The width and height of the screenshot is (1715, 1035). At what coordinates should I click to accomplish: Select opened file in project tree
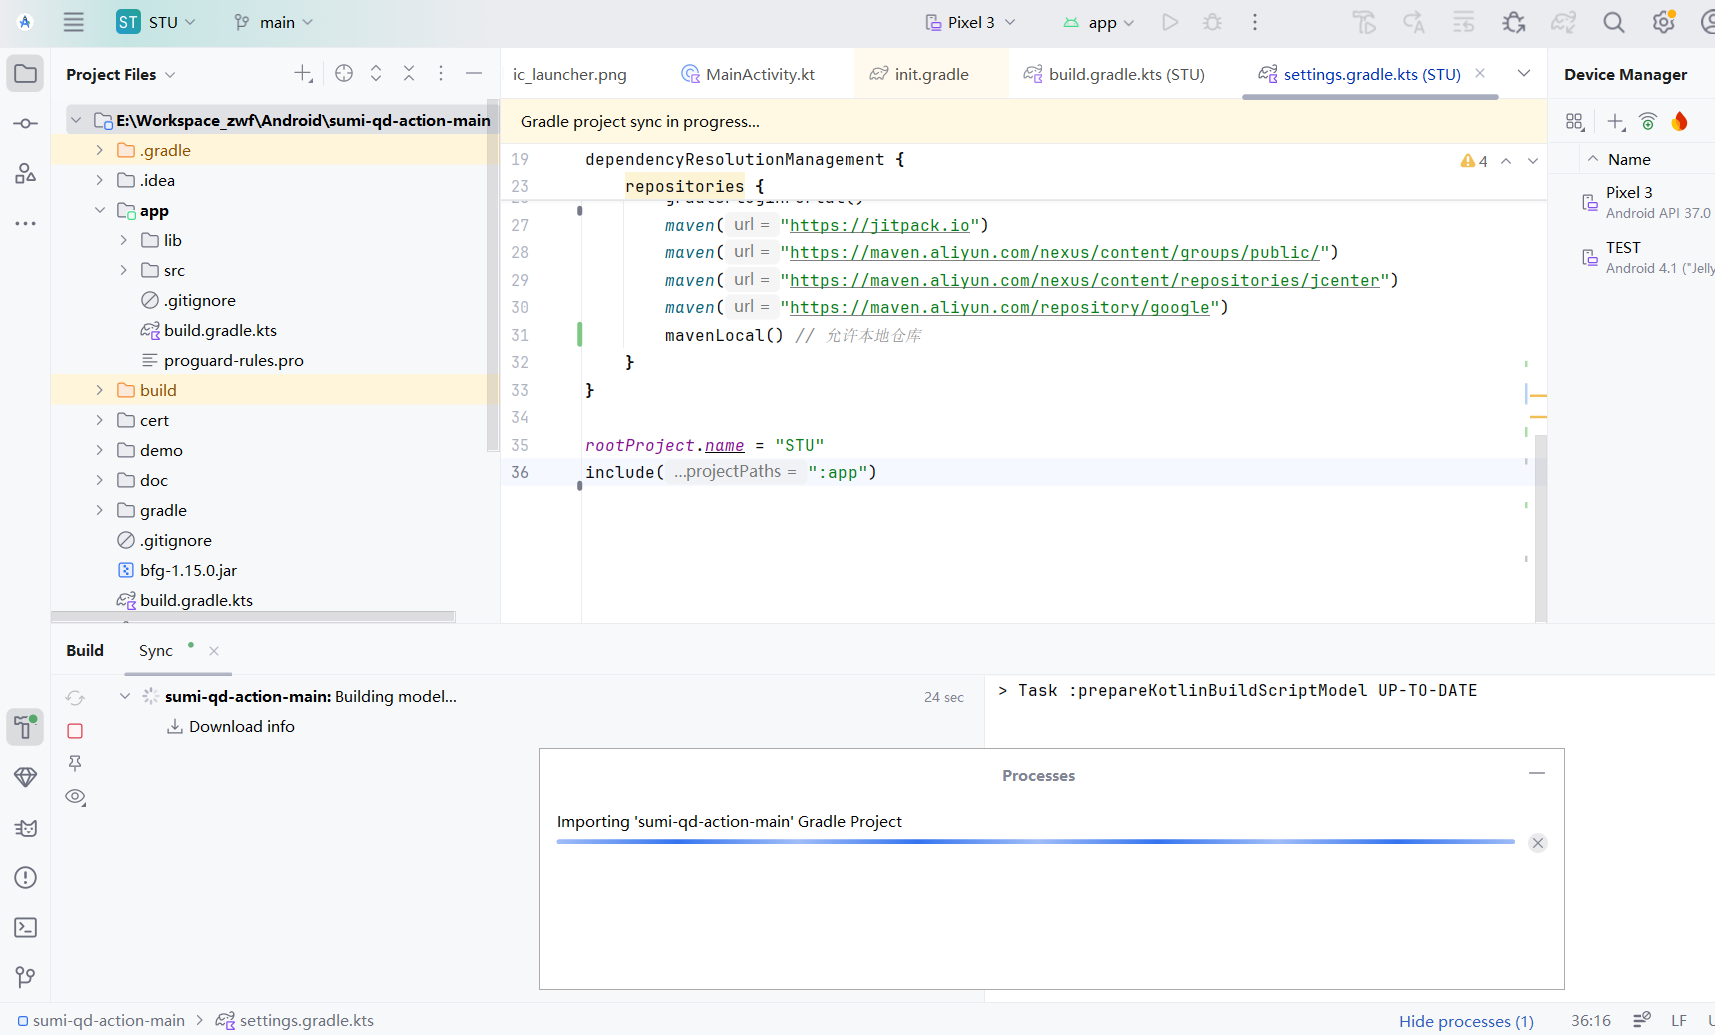point(344,73)
